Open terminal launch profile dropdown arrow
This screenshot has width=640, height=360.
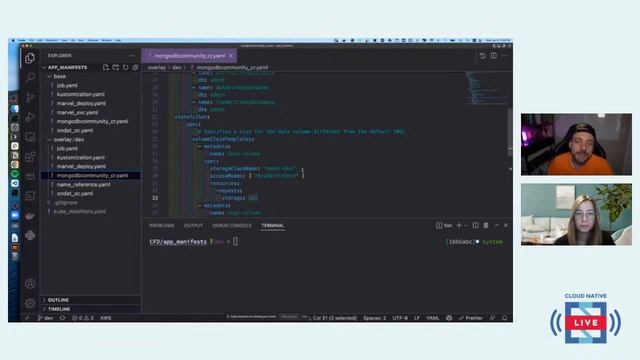(x=466, y=225)
